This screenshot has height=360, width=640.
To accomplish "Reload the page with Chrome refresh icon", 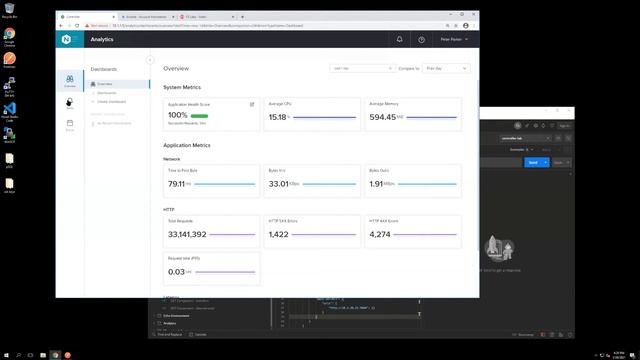I will pos(77,26).
